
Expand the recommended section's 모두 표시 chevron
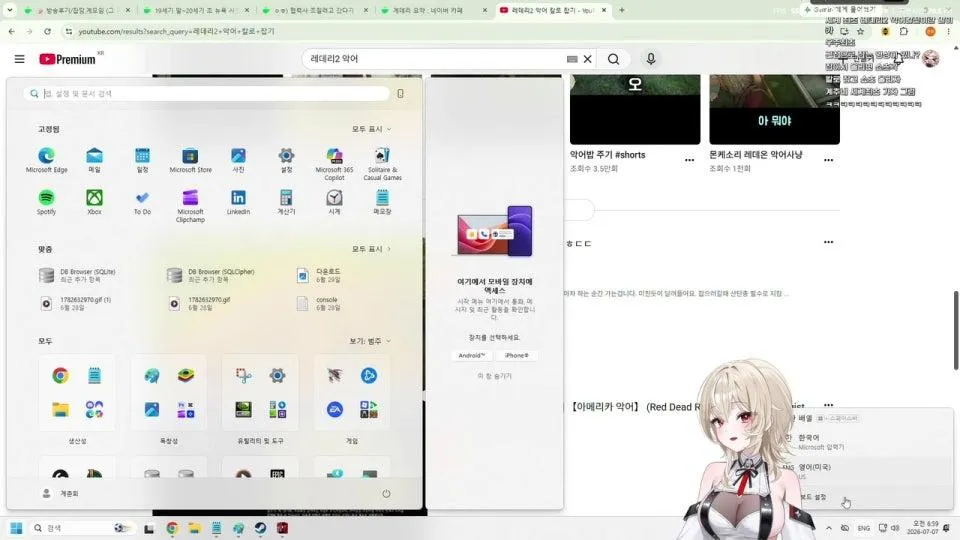click(x=372, y=249)
